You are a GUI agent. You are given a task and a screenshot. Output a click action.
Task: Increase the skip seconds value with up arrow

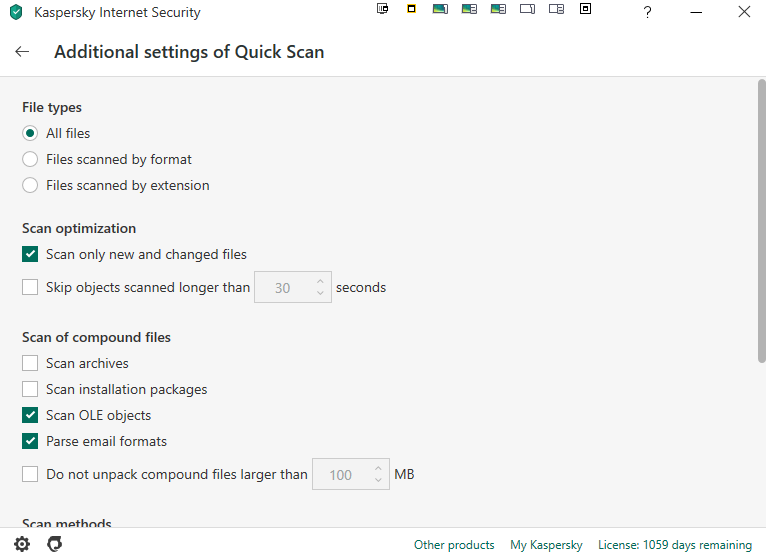pos(320,281)
